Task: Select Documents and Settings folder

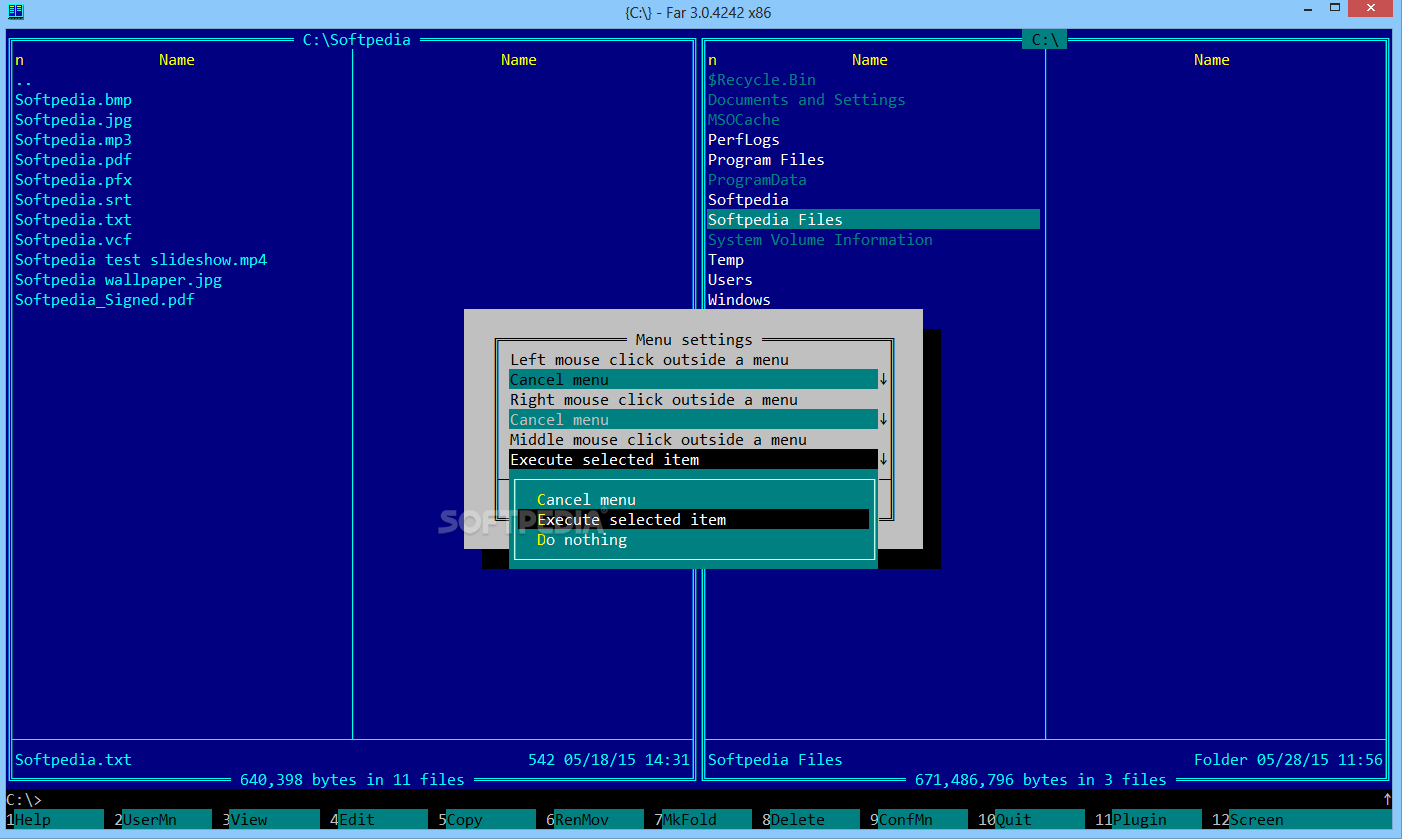Action: pyautogui.click(x=806, y=100)
